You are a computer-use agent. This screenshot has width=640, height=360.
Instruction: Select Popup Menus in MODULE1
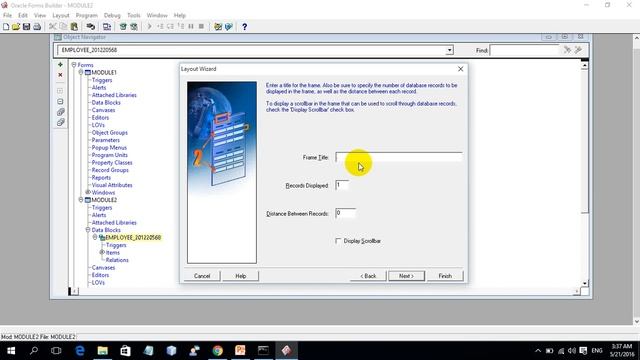click(109, 147)
